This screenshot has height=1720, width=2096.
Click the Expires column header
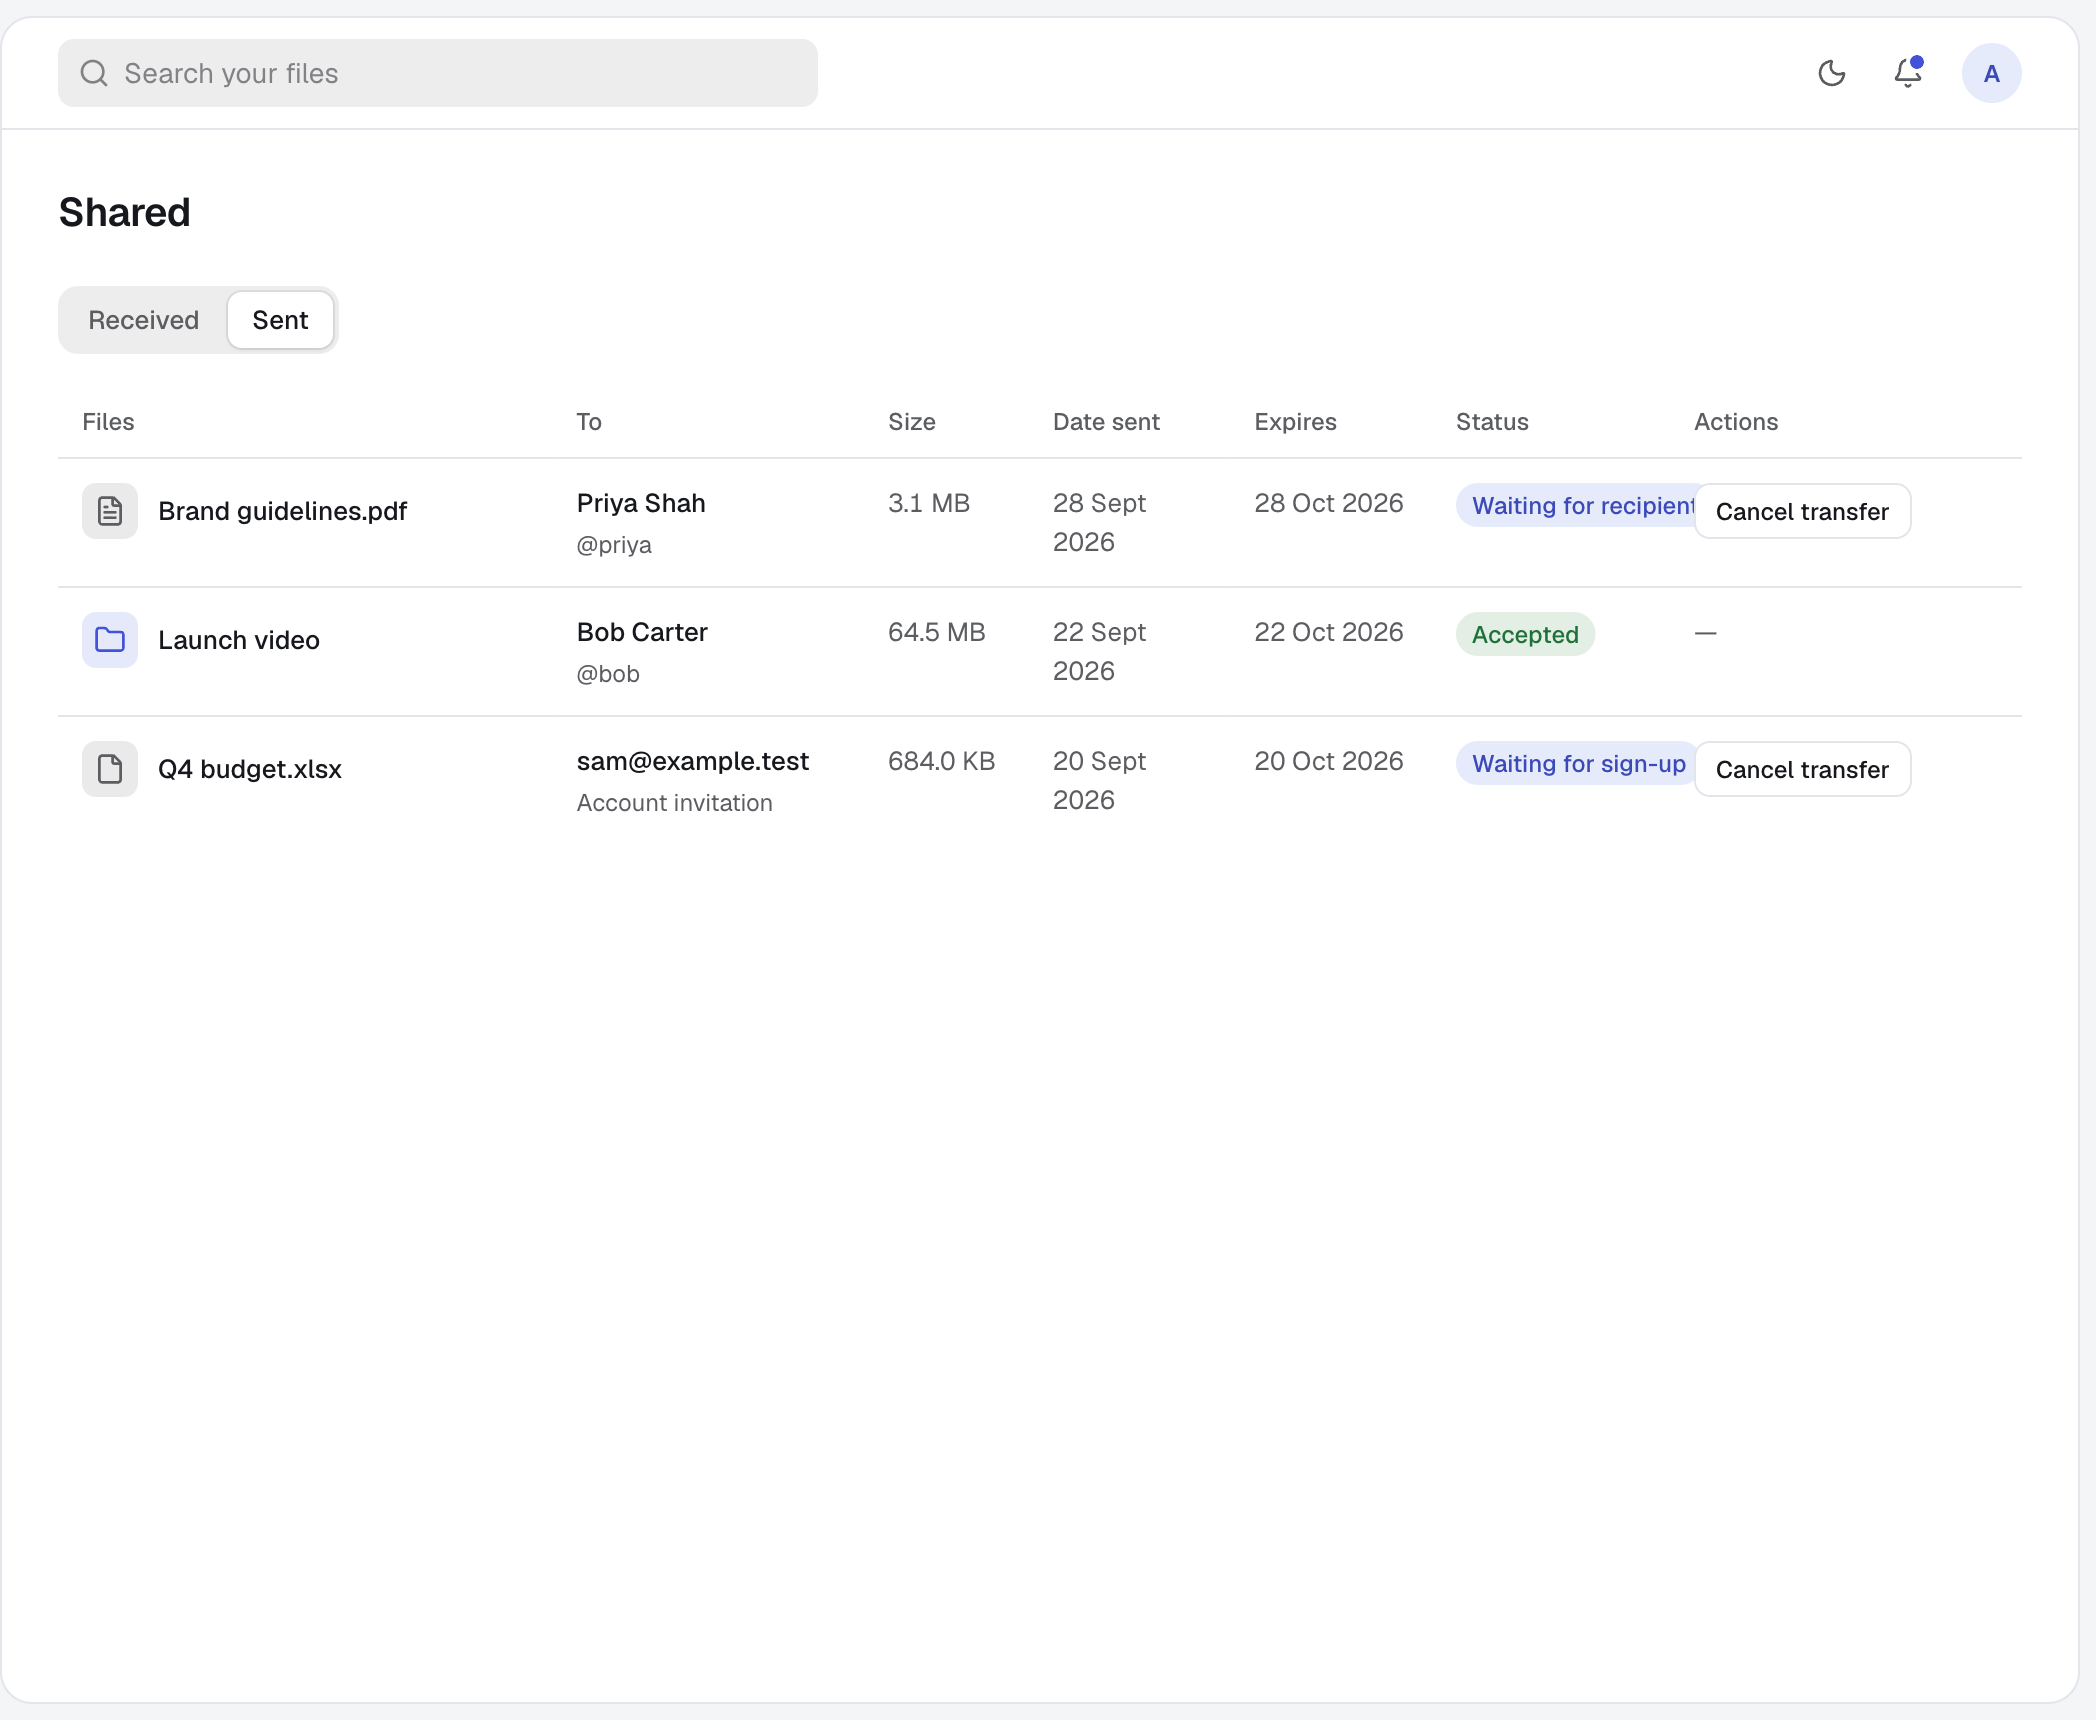[x=1295, y=422]
